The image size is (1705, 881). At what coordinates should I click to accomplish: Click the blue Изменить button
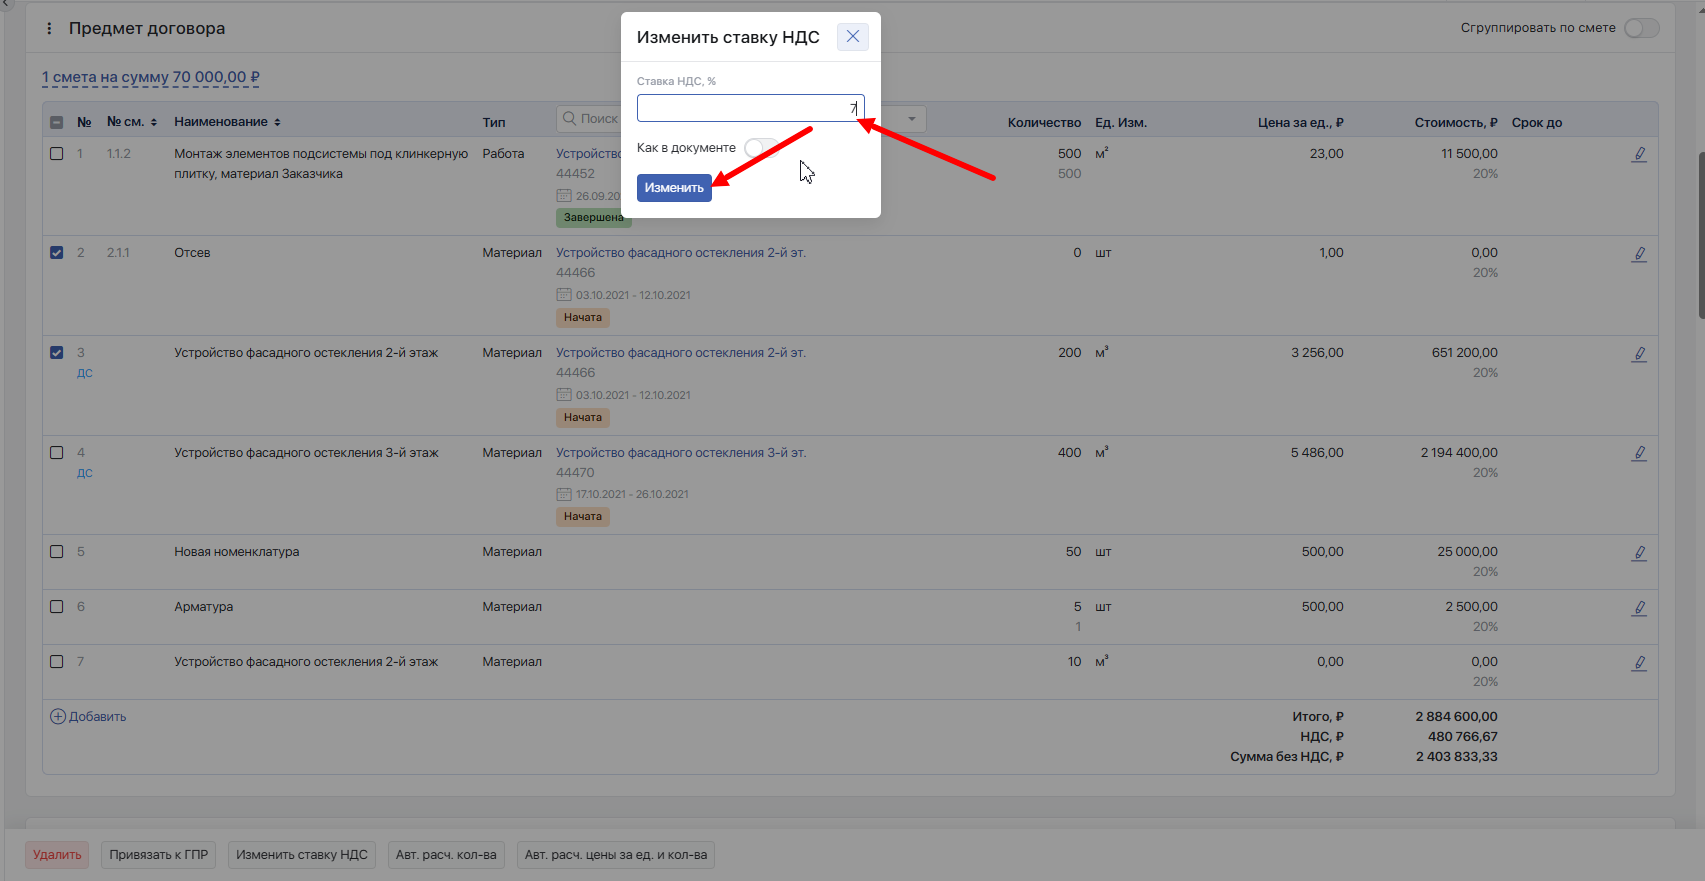[x=674, y=188]
